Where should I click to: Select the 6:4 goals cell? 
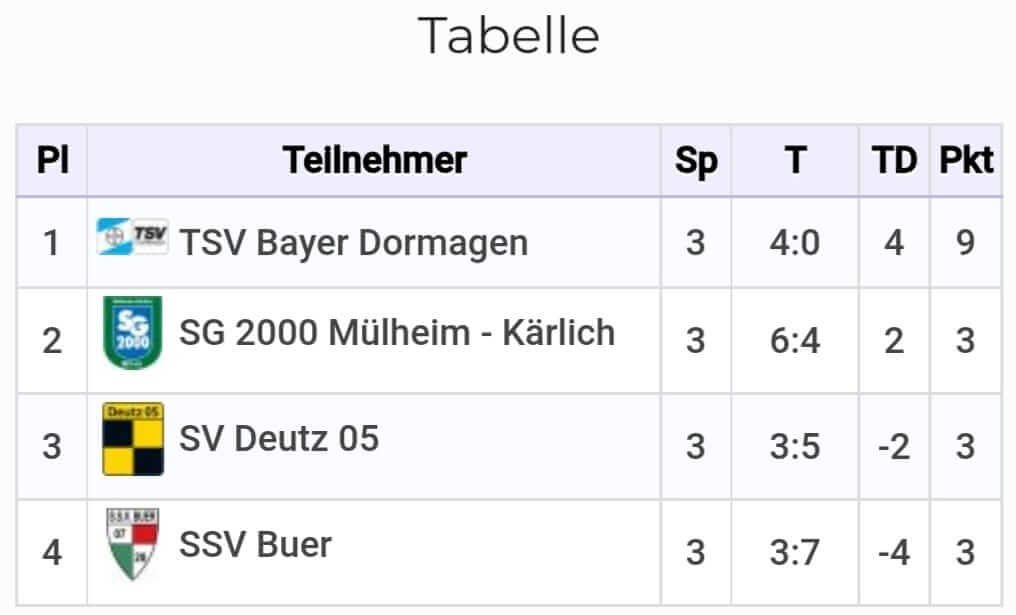pyautogui.click(x=795, y=341)
